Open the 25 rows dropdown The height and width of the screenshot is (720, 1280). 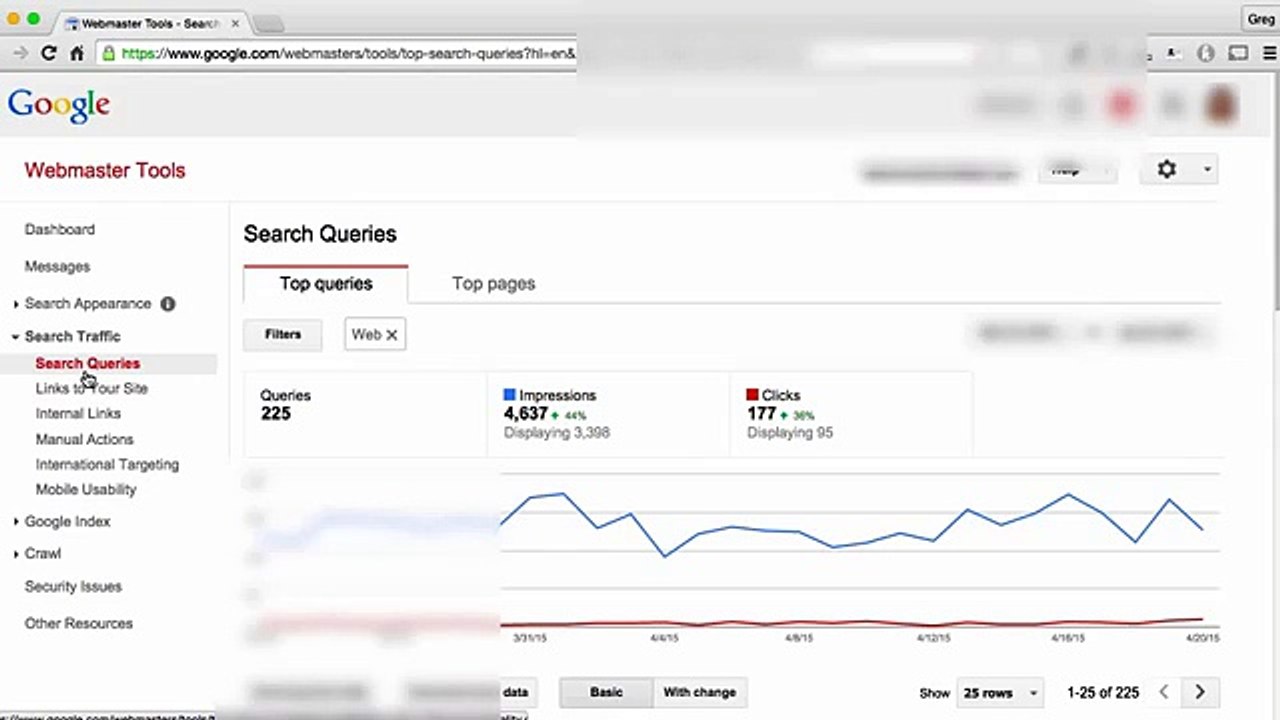click(x=1000, y=692)
